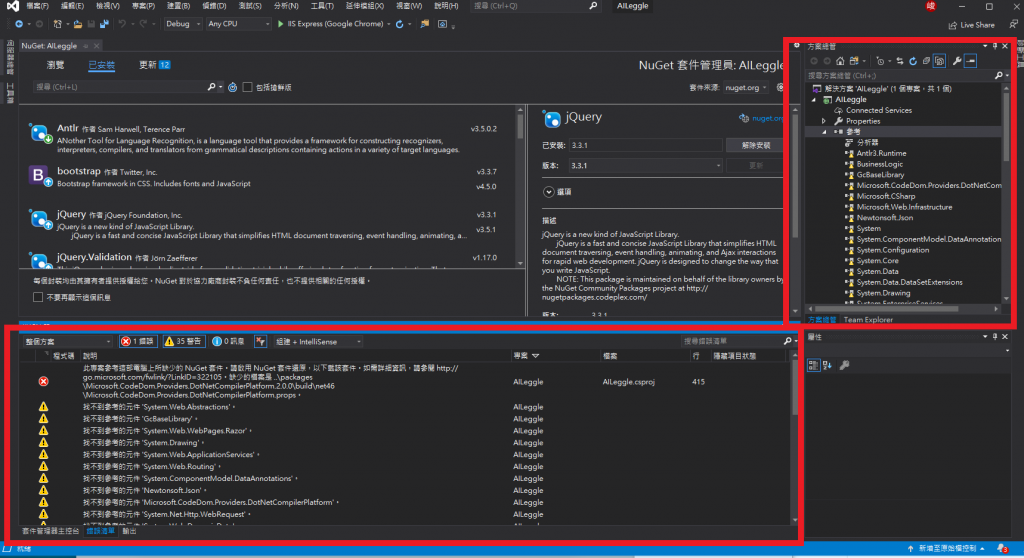Select Newtonsoft.Json reference in Solution Explorer
This screenshot has width=1024, height=558.
[x=884, y=218]
